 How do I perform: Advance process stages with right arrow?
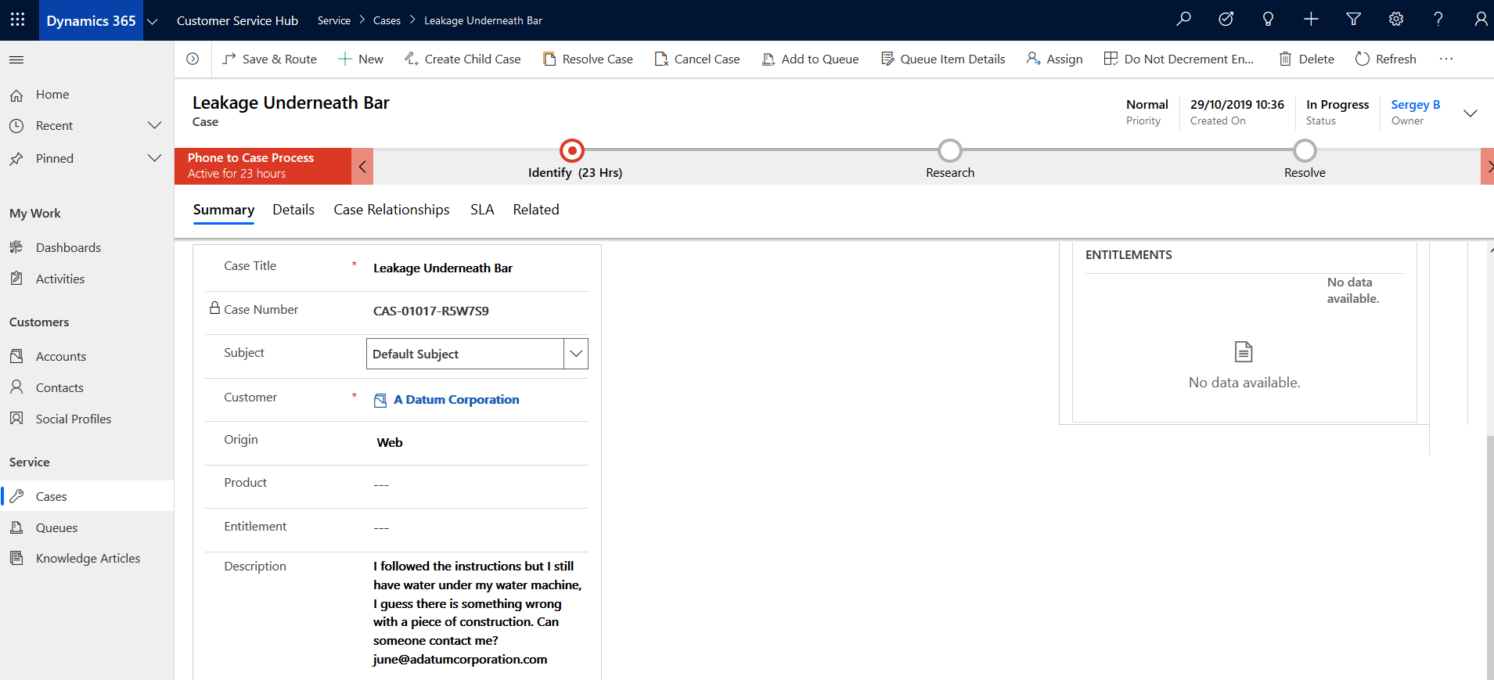1488,166
